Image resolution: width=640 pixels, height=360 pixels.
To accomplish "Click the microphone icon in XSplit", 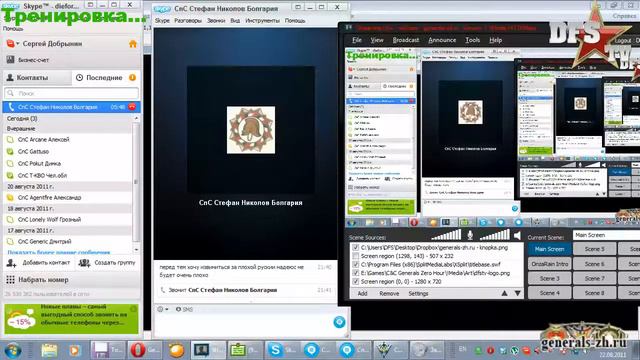I will [x=470, y=235].
